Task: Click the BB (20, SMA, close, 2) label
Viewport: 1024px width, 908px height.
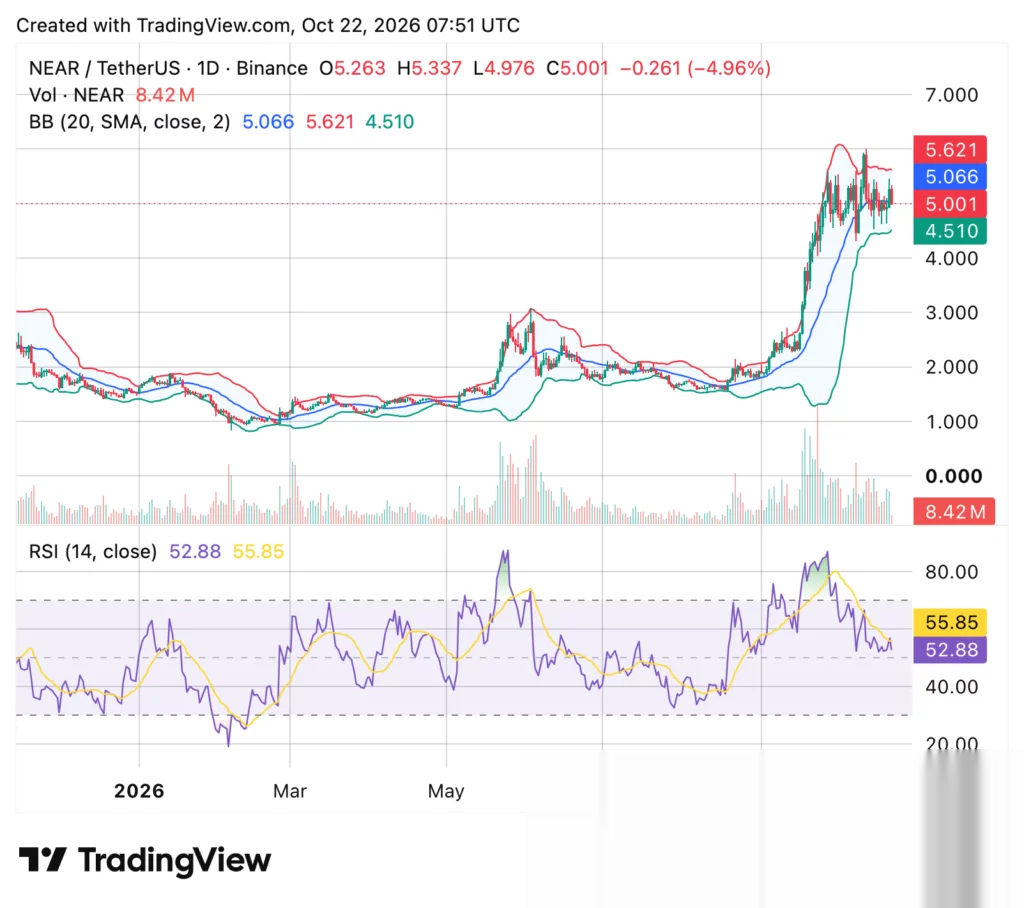Action: click(129, 122)
